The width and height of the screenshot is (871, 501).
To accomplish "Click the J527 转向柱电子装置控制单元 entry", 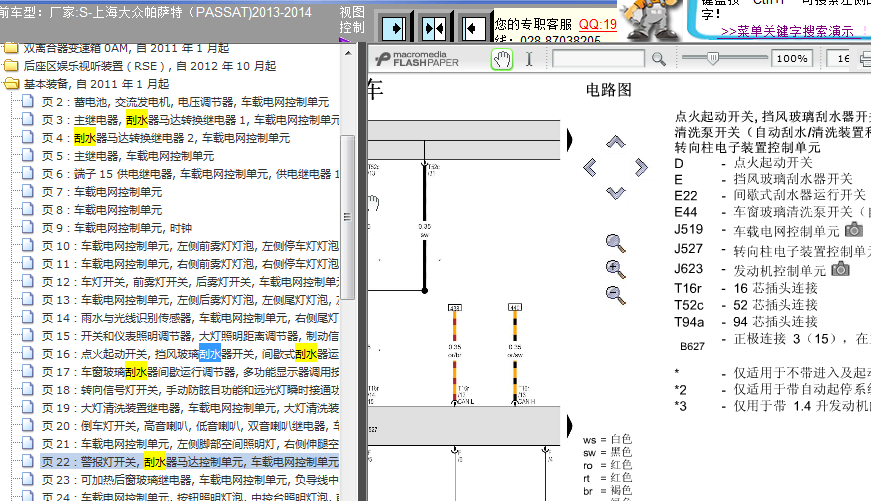I will point(772,250).
